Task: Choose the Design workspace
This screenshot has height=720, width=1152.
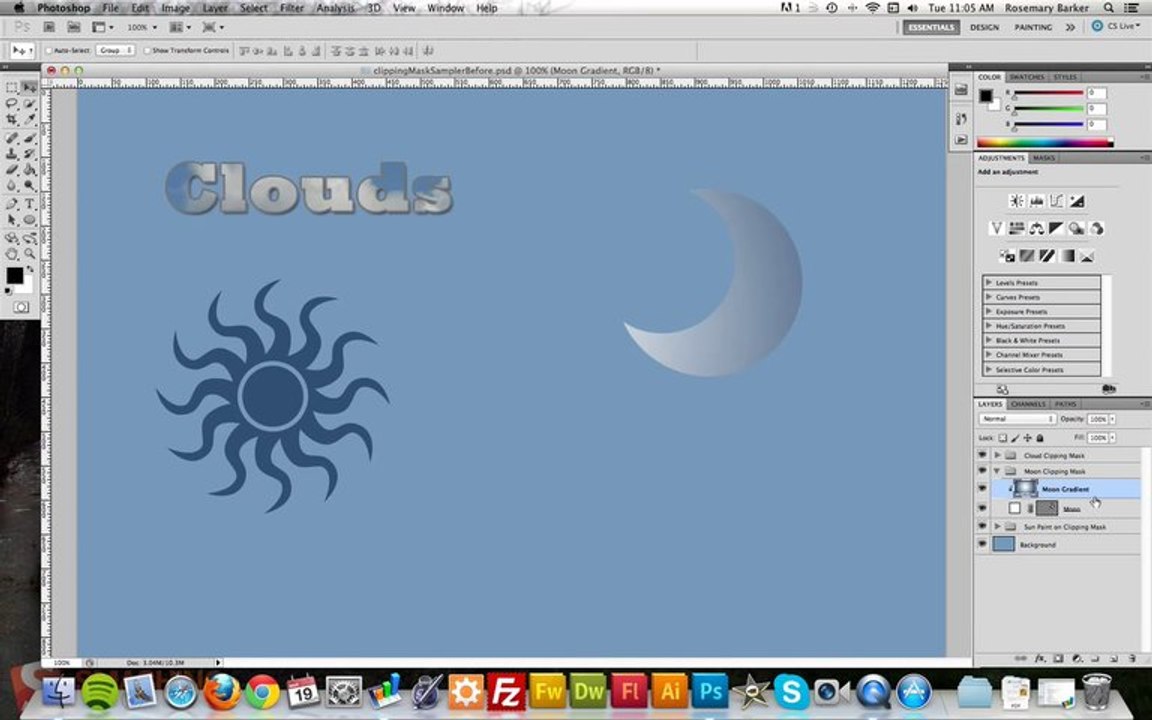Action: pos(984,27)
